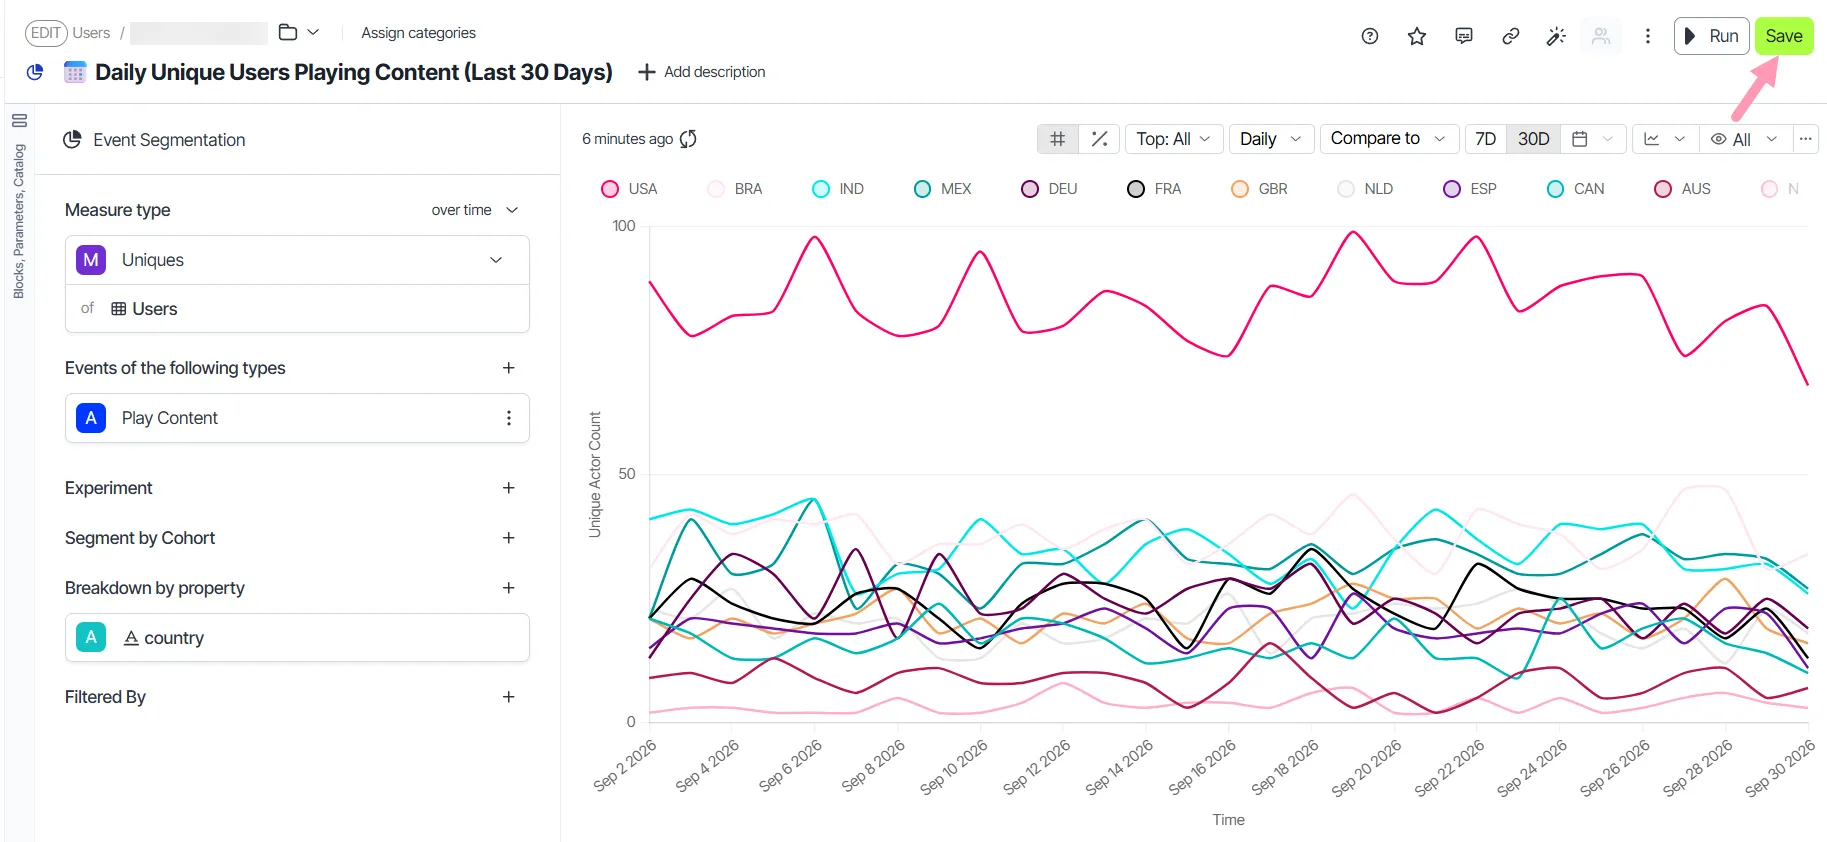The width and height of the screenshot is (1827, 842).
Task: Click Assign categories link
Action: click(418, 33)
